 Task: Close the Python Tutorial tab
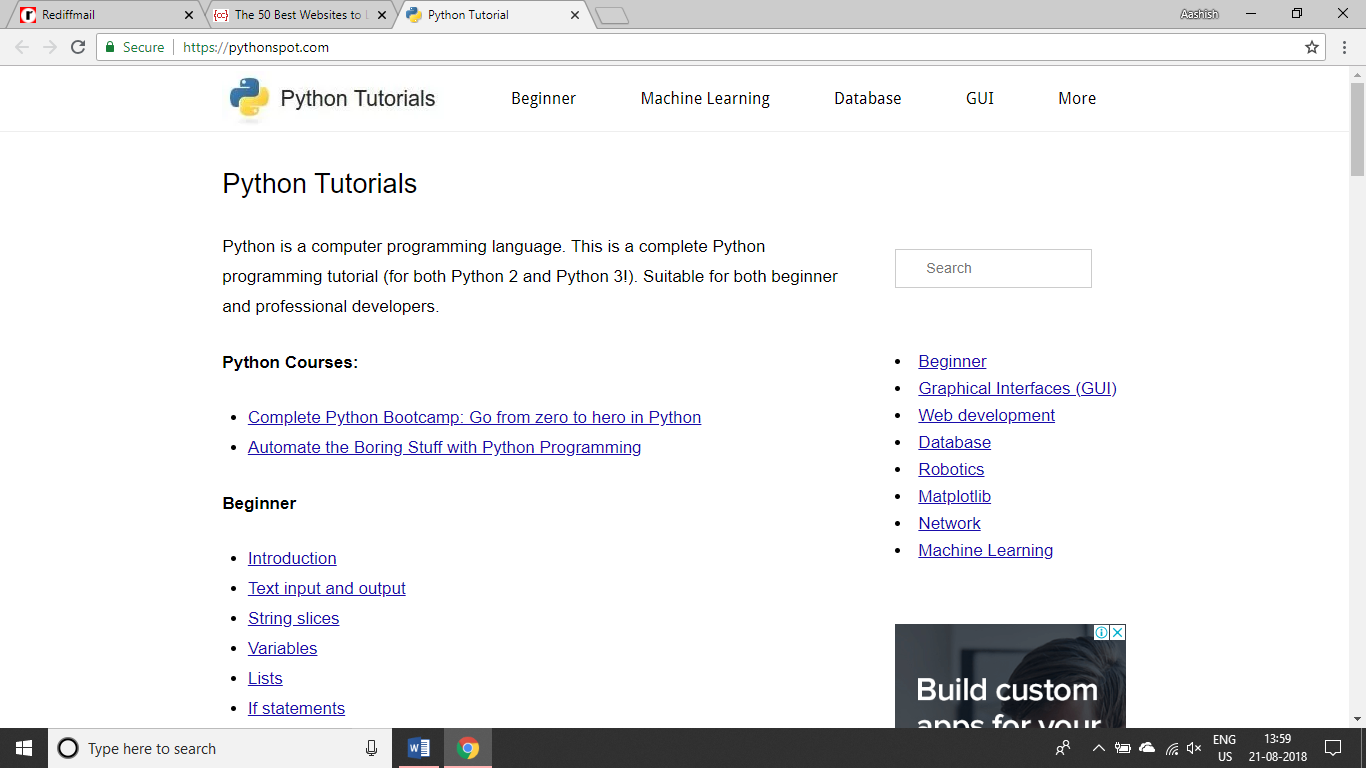(575, 15)
